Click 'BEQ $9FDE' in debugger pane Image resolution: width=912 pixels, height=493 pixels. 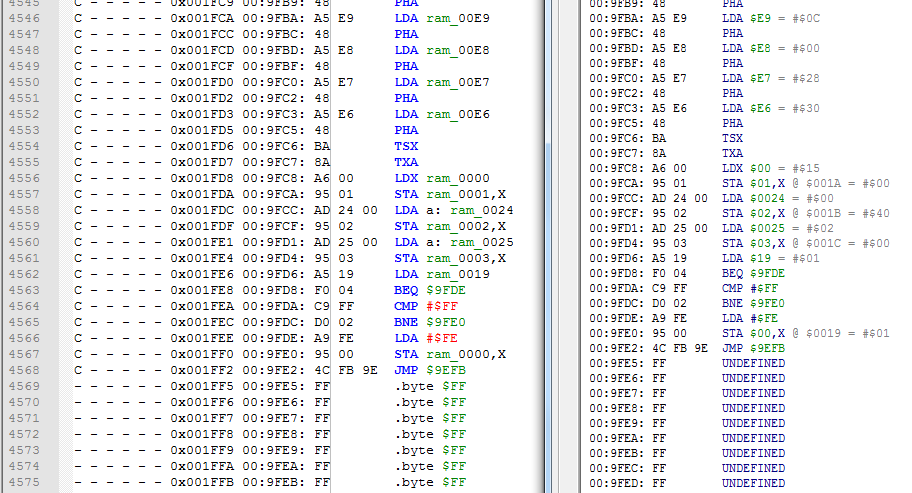753,273
